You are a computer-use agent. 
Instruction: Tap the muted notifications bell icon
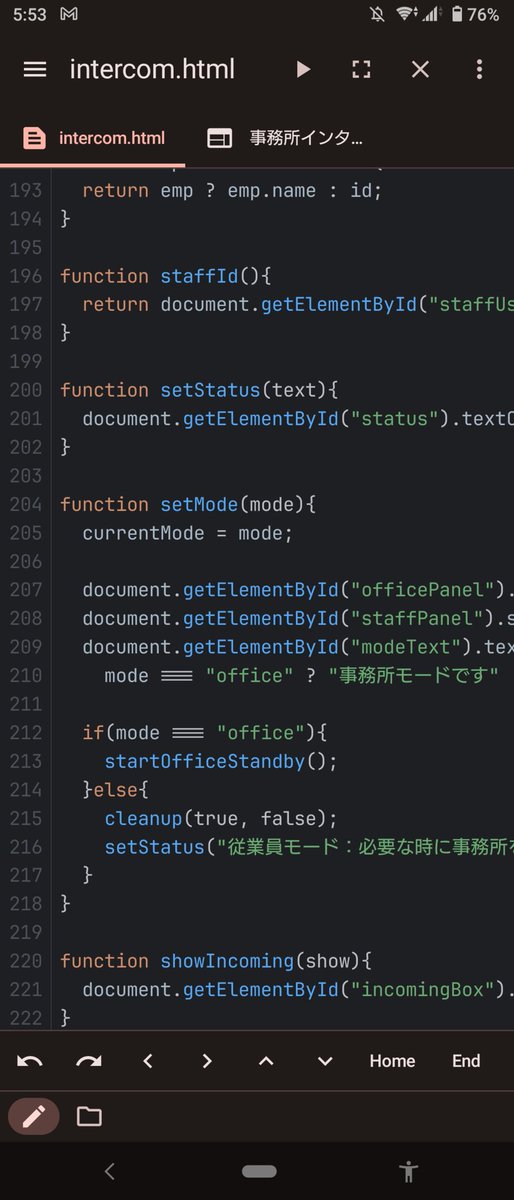(x=377, y=14)
